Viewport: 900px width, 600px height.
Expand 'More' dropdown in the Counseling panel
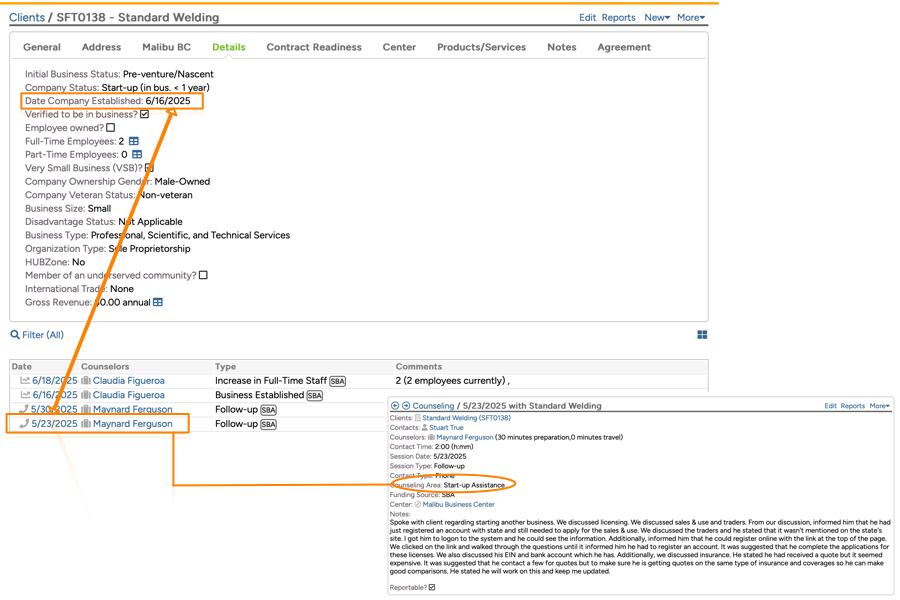[879, 406]
